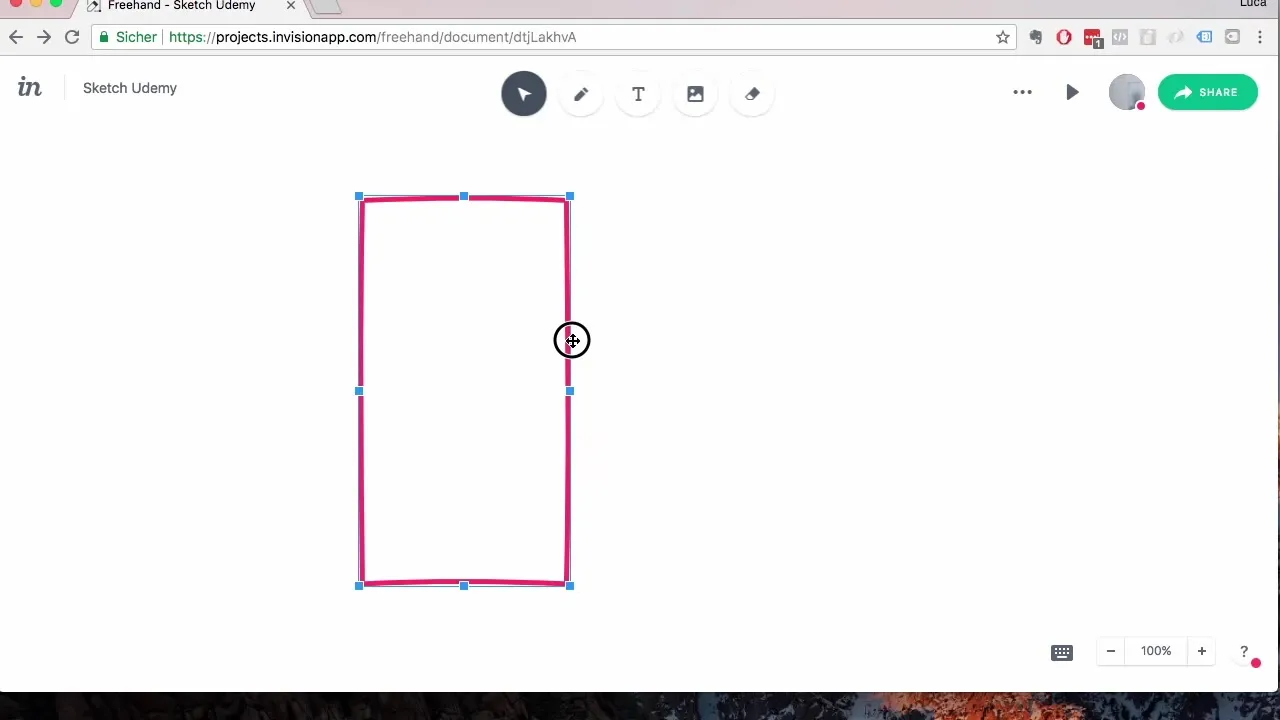
Task: Open the Evernote elephant extension
Action: [1036, 37]
